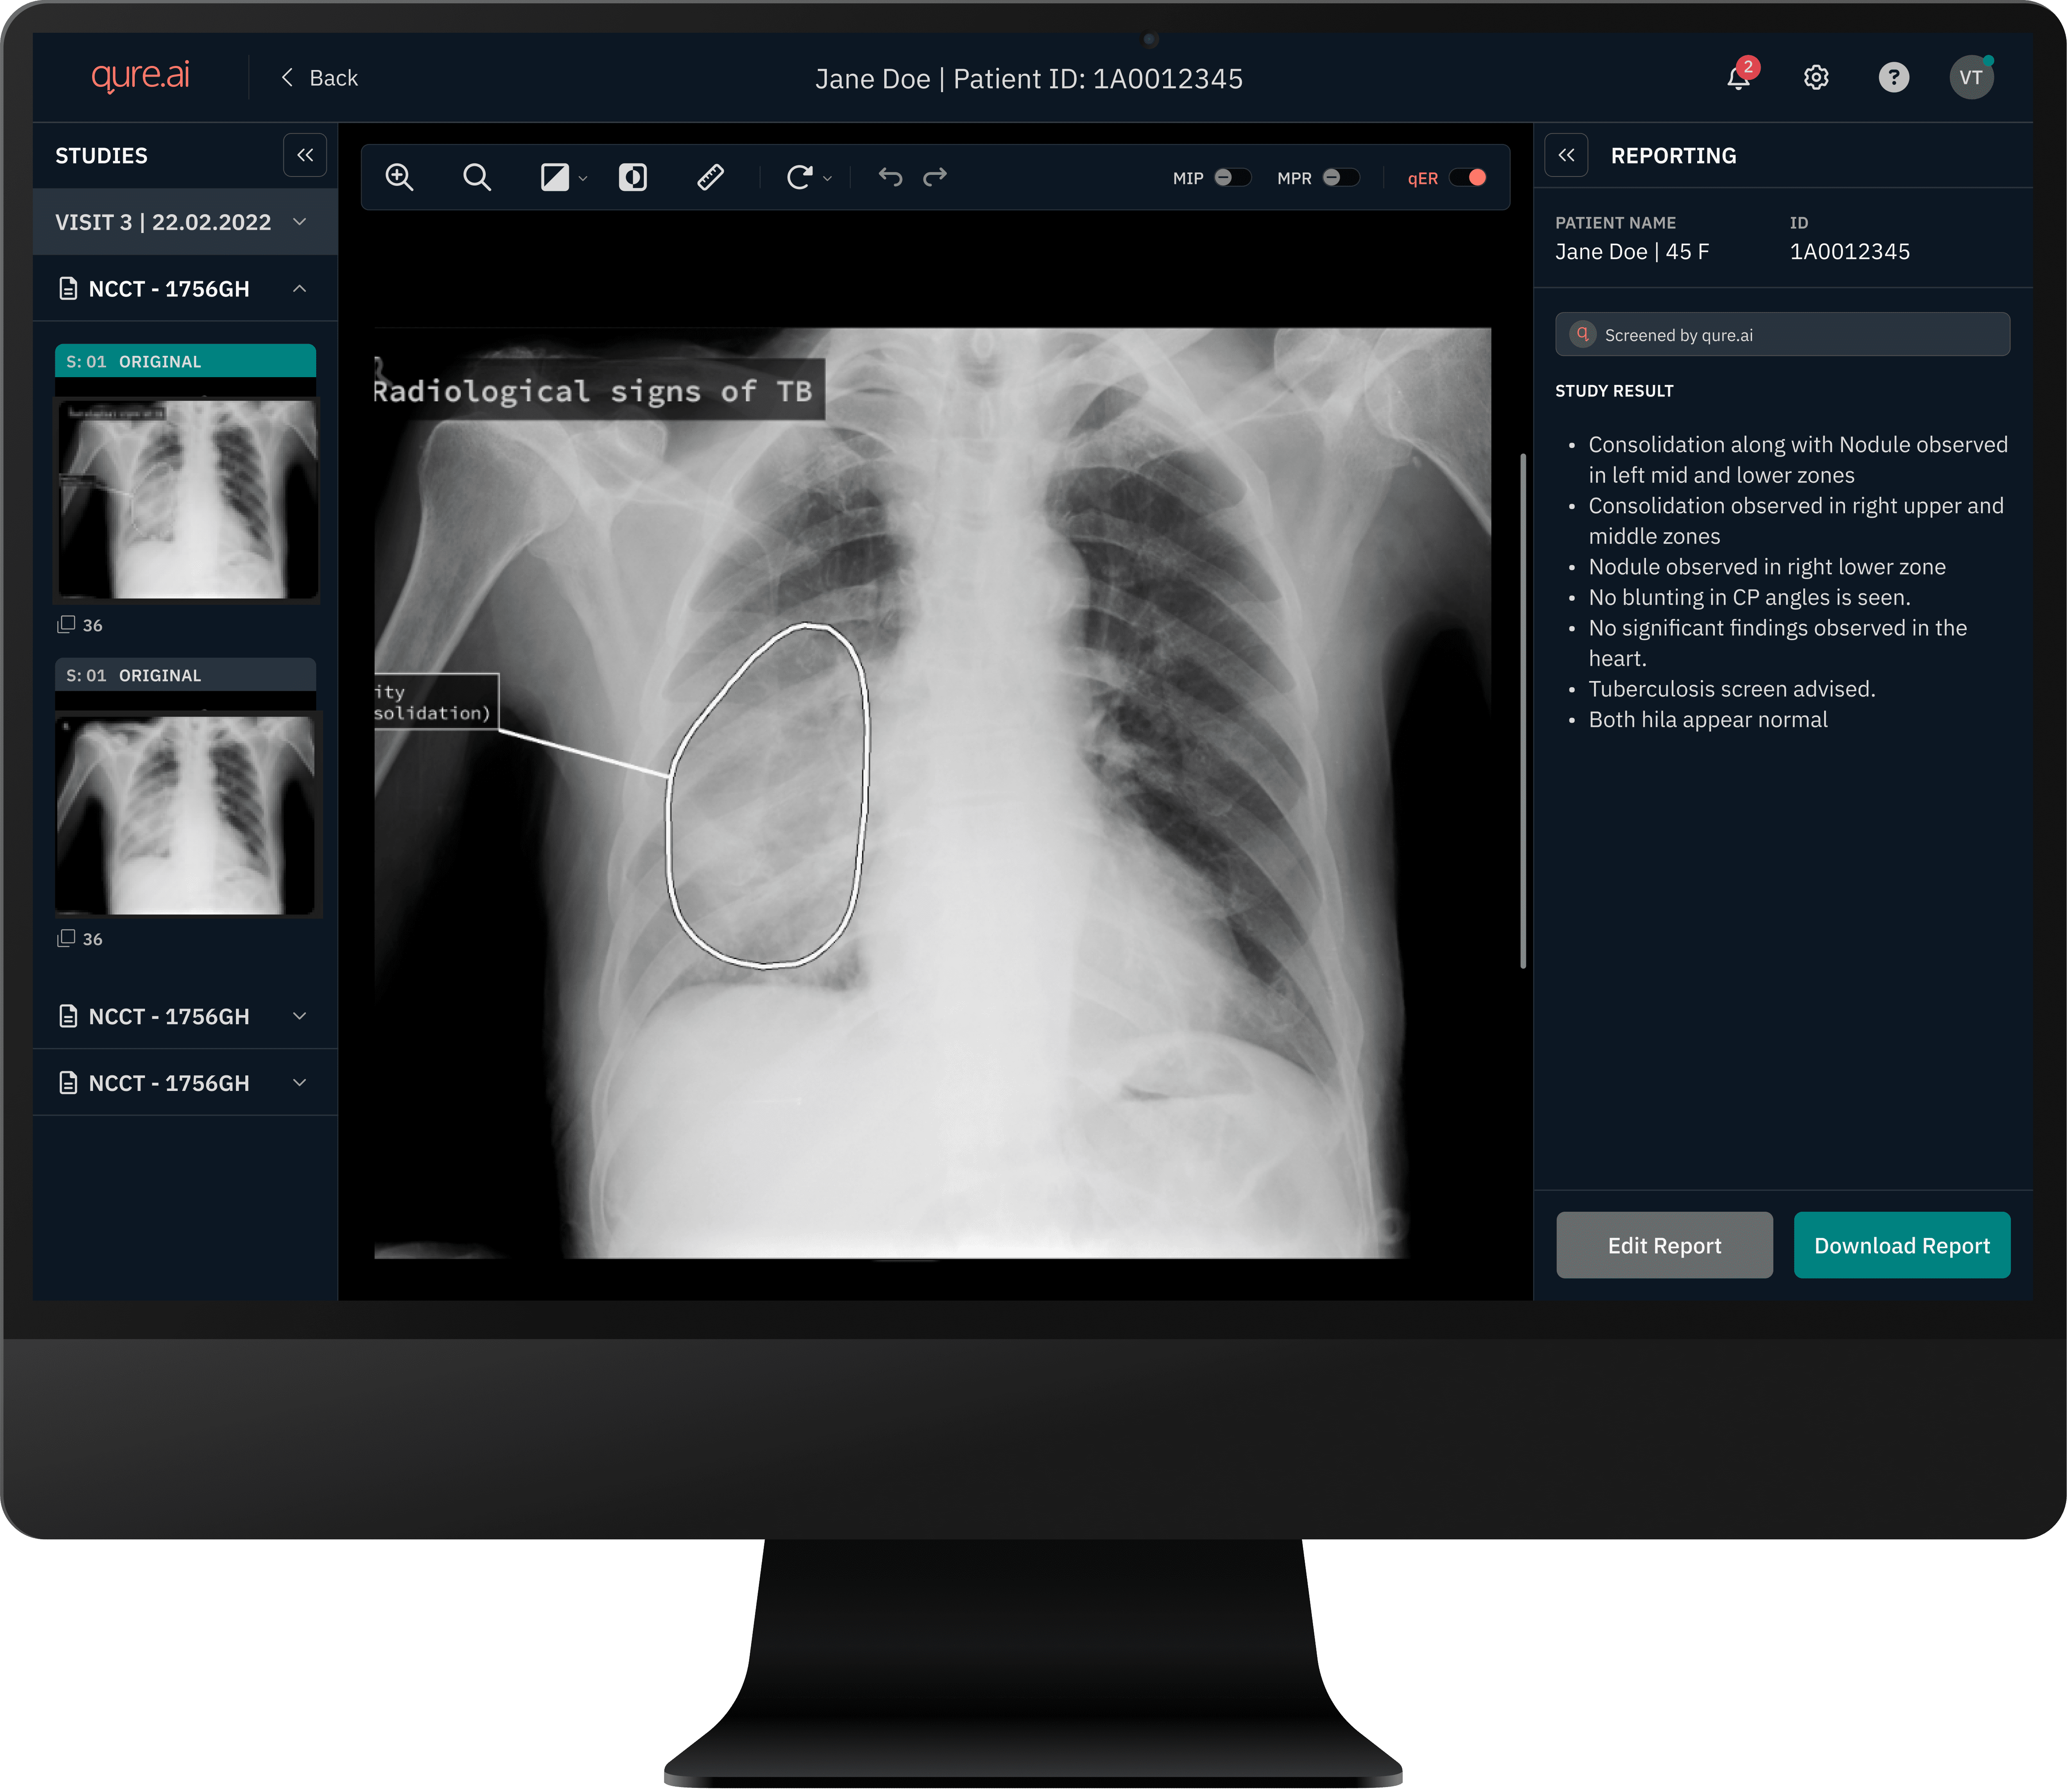Viewport: 2067px width, 1792px height.
Task: Open the settings gear
Action: tap(1816, 78)
